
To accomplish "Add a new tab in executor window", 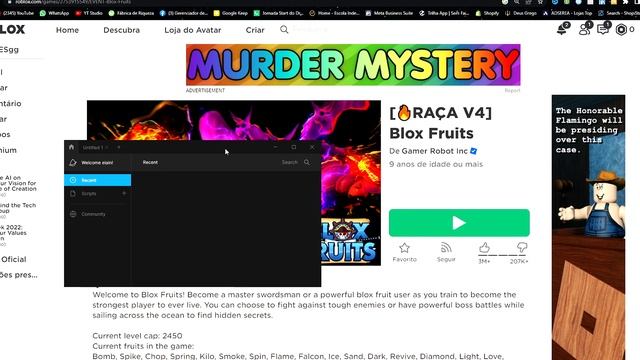I will coord(119,147).
